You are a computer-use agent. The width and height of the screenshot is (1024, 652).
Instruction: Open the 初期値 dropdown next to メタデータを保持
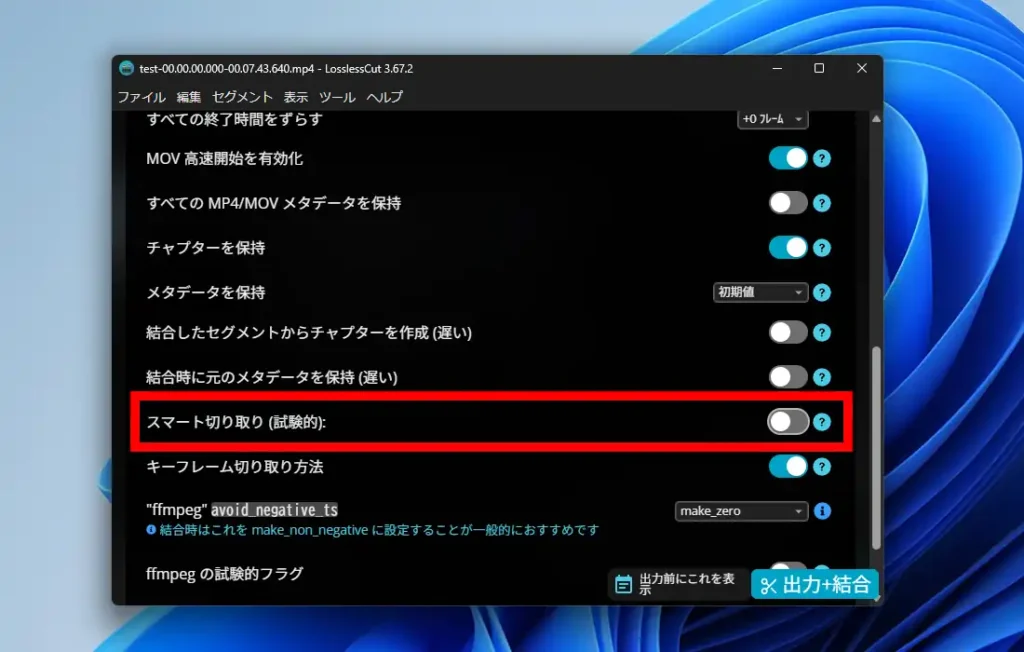(x=760, y=292)
